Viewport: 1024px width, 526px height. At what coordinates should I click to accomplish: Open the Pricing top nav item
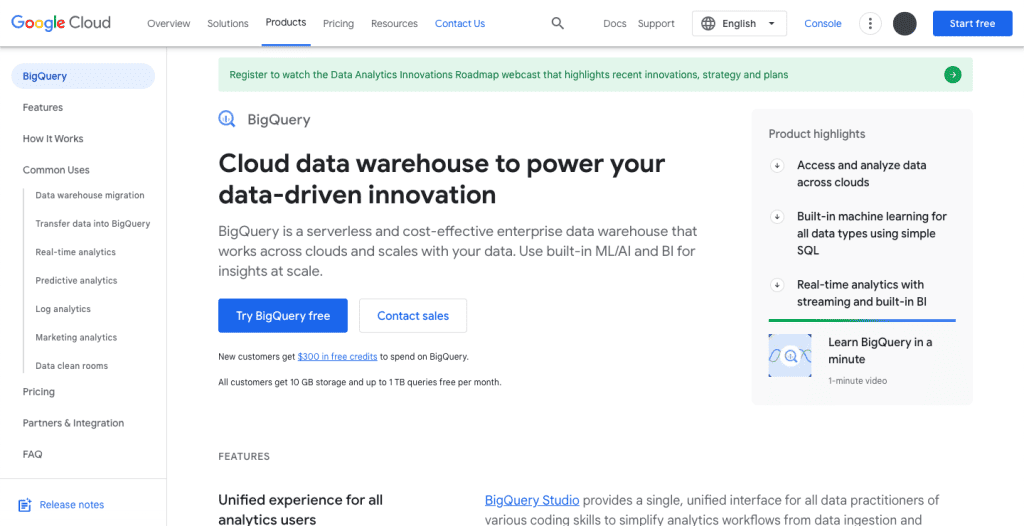(338, 24)
